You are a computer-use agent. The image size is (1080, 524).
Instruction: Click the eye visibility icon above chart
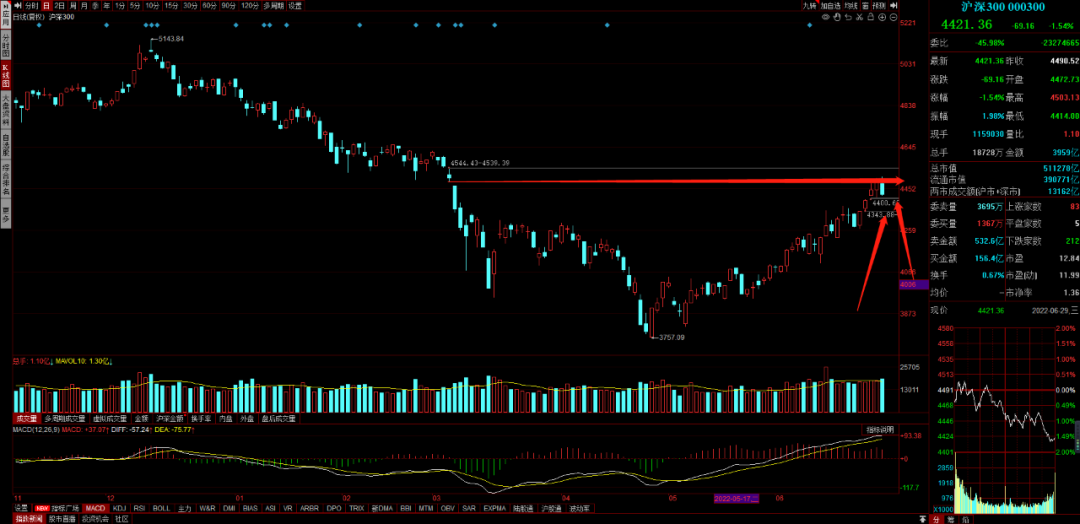pyautogui.click(x=826, y=17)
